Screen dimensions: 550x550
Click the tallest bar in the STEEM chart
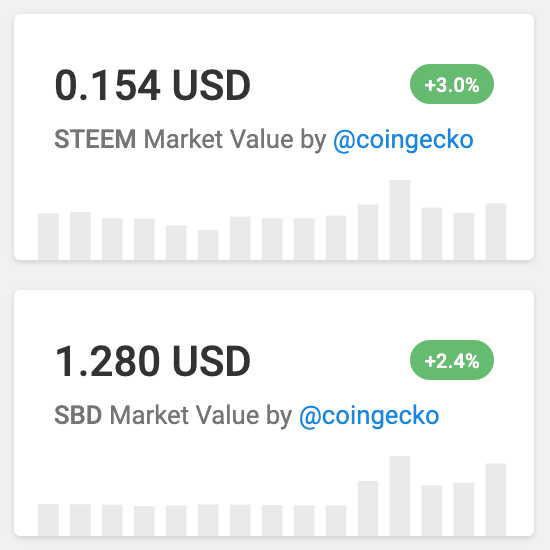(x=400, y=220)
